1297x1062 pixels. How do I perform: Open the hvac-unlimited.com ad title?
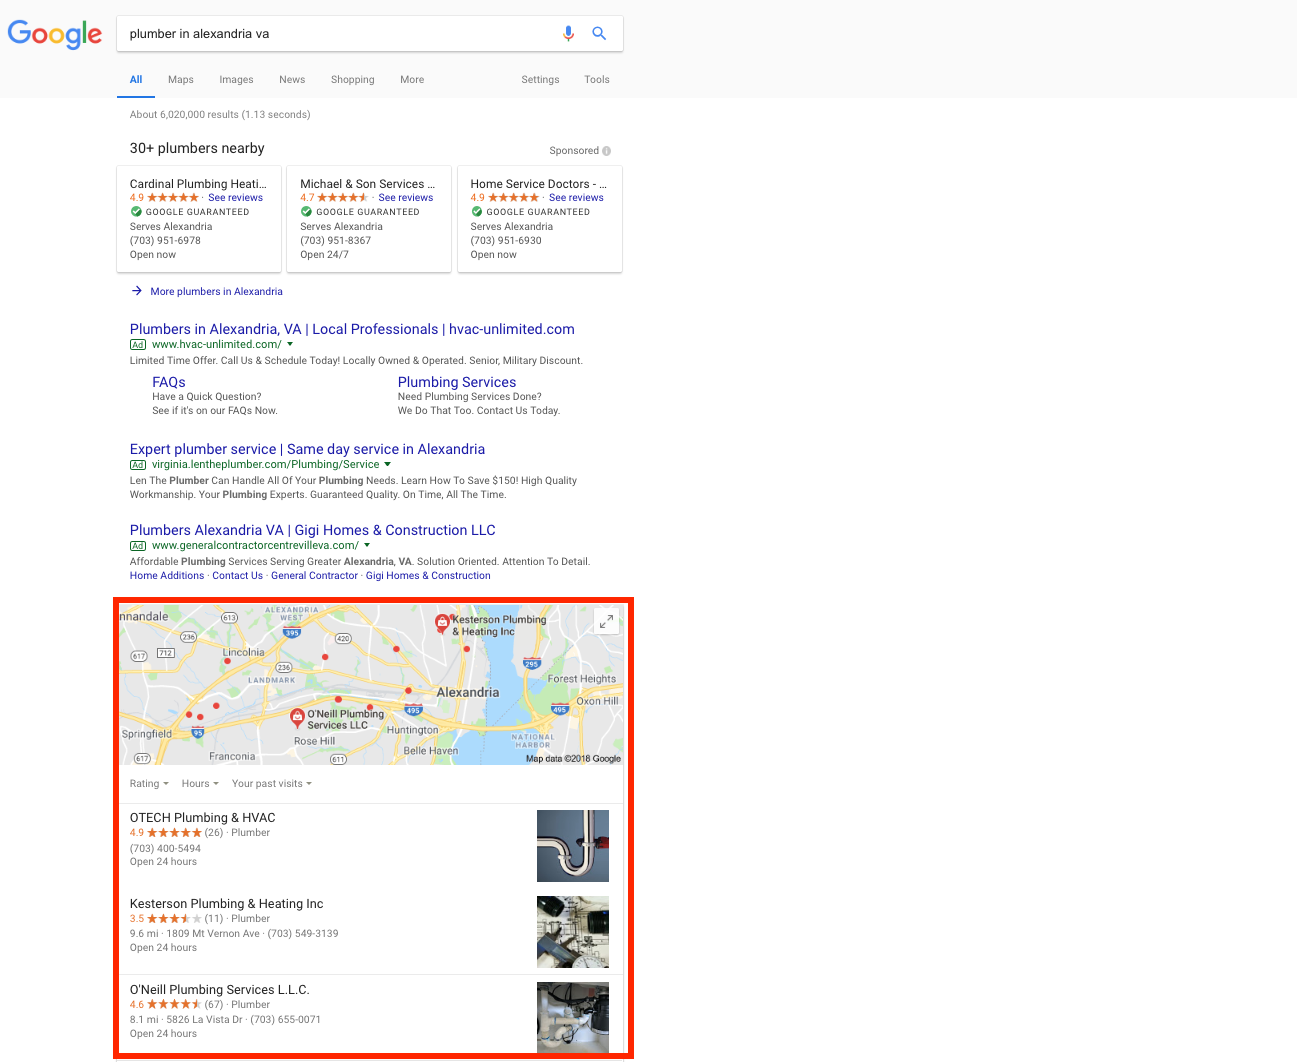click(x=352, y=329)
